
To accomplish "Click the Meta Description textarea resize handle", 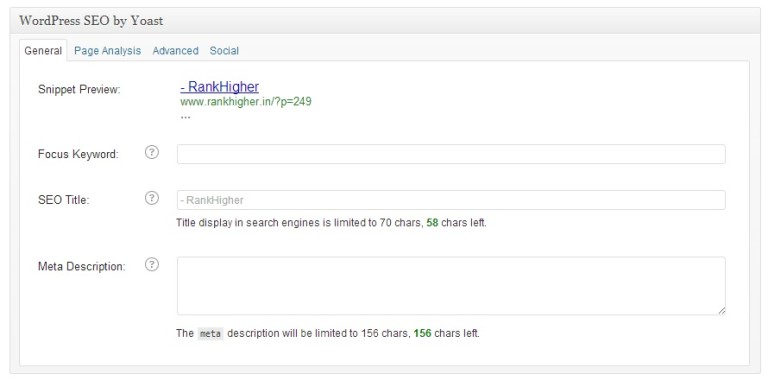I will tap(721, 311).
